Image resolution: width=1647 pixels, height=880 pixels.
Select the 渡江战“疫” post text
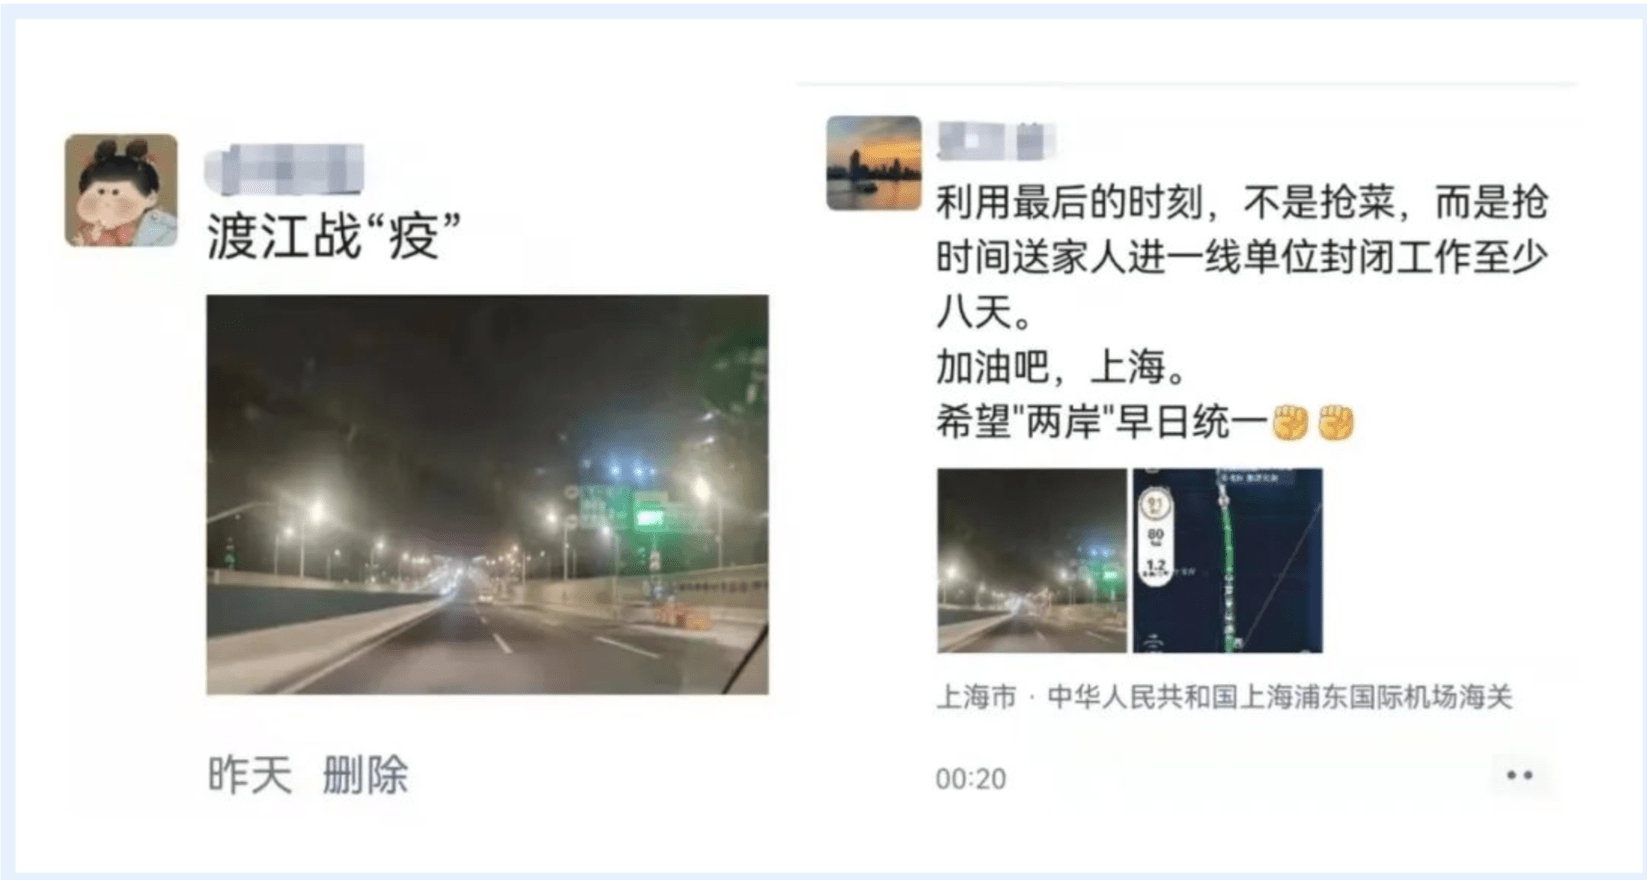pos(334,237)
